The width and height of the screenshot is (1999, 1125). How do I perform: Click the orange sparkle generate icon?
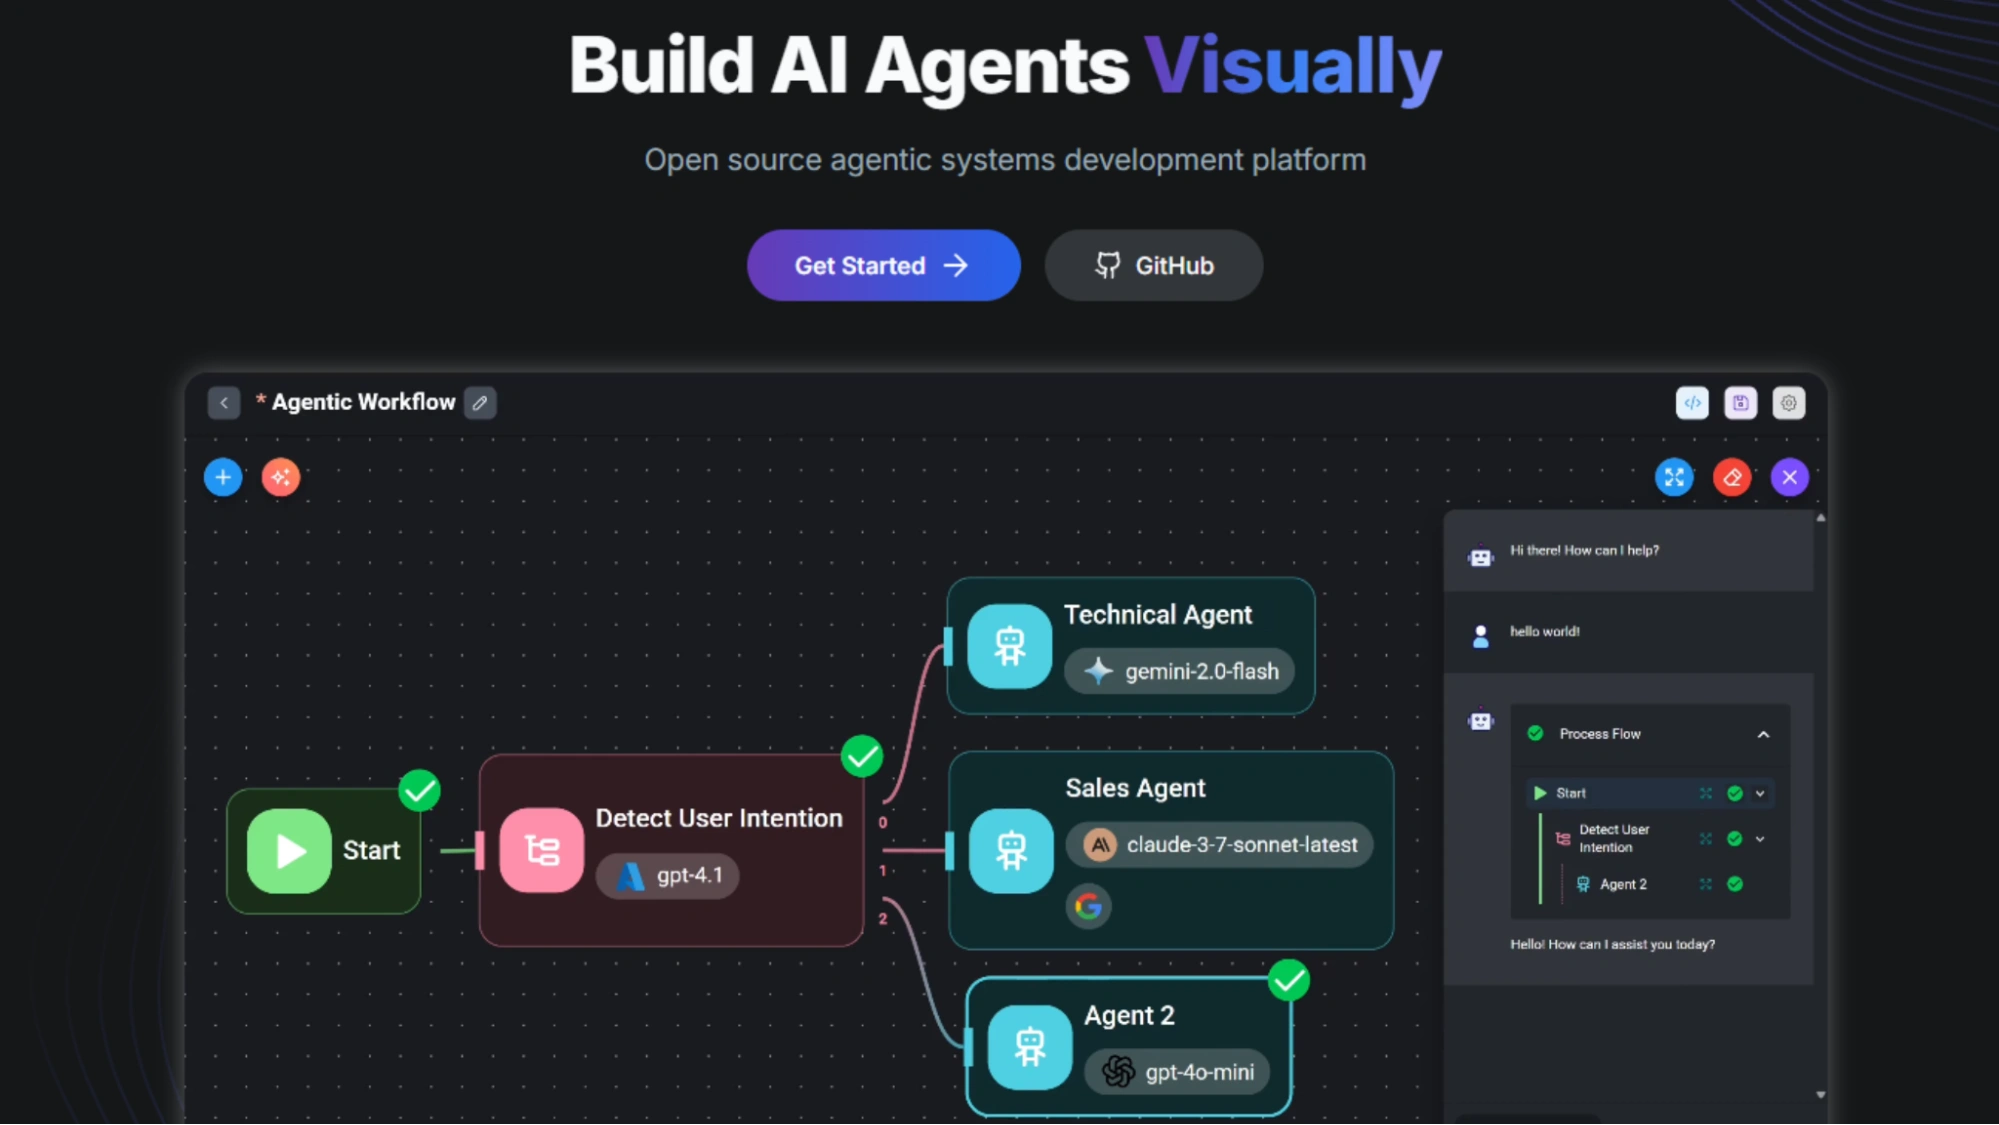click(x=281, y=477)
